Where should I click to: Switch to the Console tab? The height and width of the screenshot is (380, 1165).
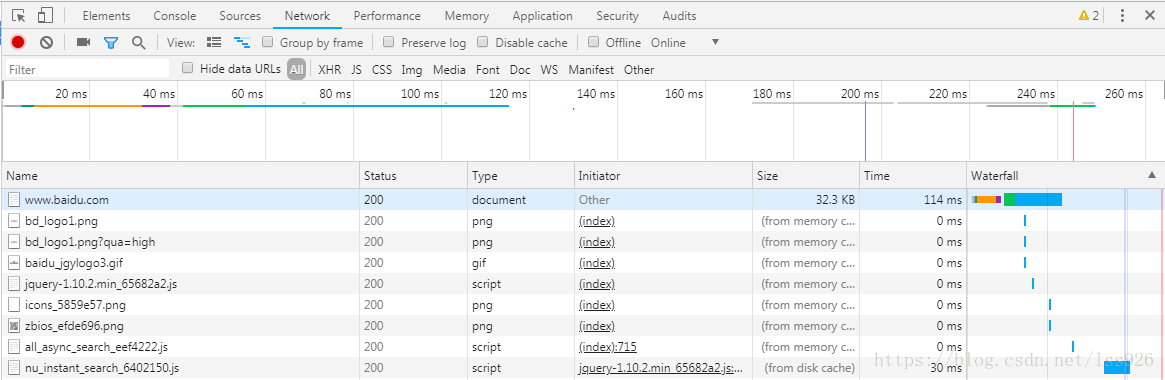coord(175,16)
